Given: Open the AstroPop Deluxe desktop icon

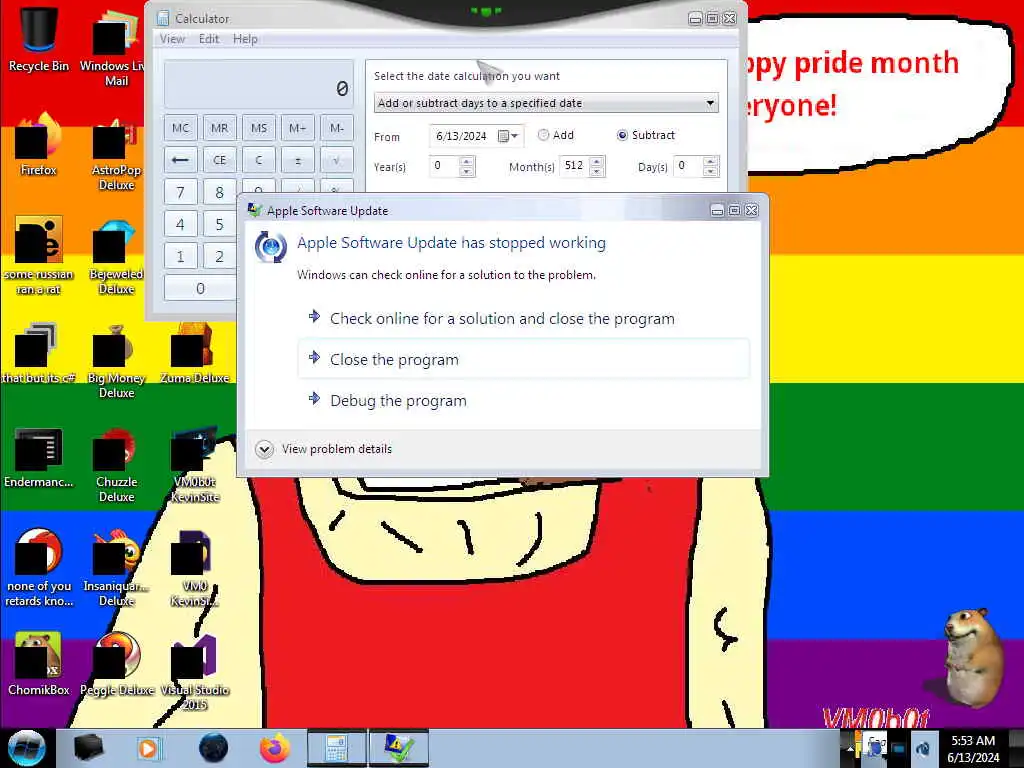Looking at the screenshot, I should point(116,153).
